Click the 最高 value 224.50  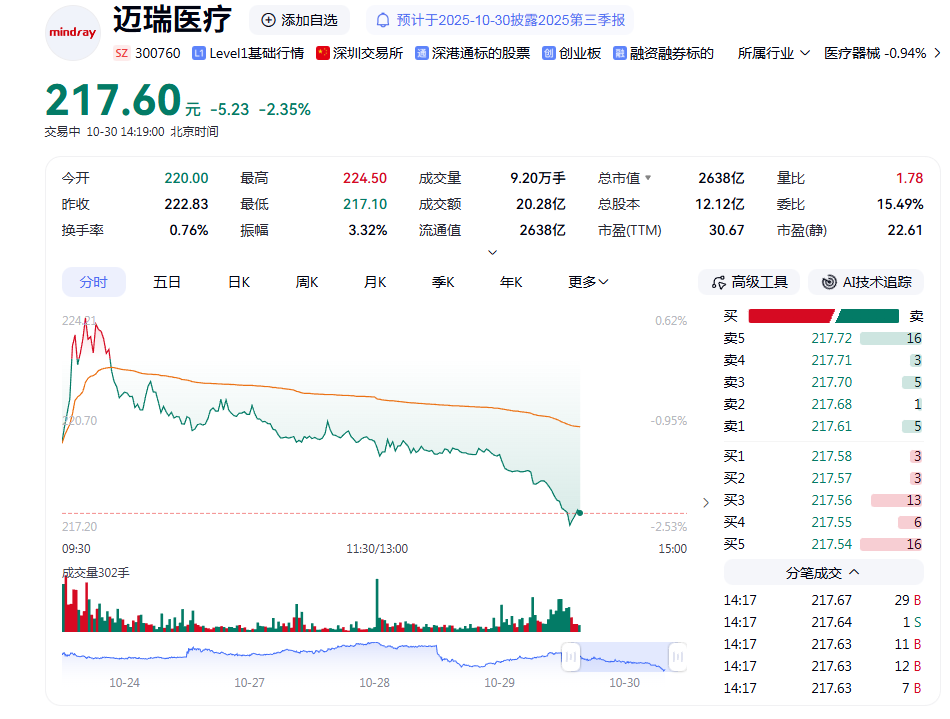click(365, 178)
